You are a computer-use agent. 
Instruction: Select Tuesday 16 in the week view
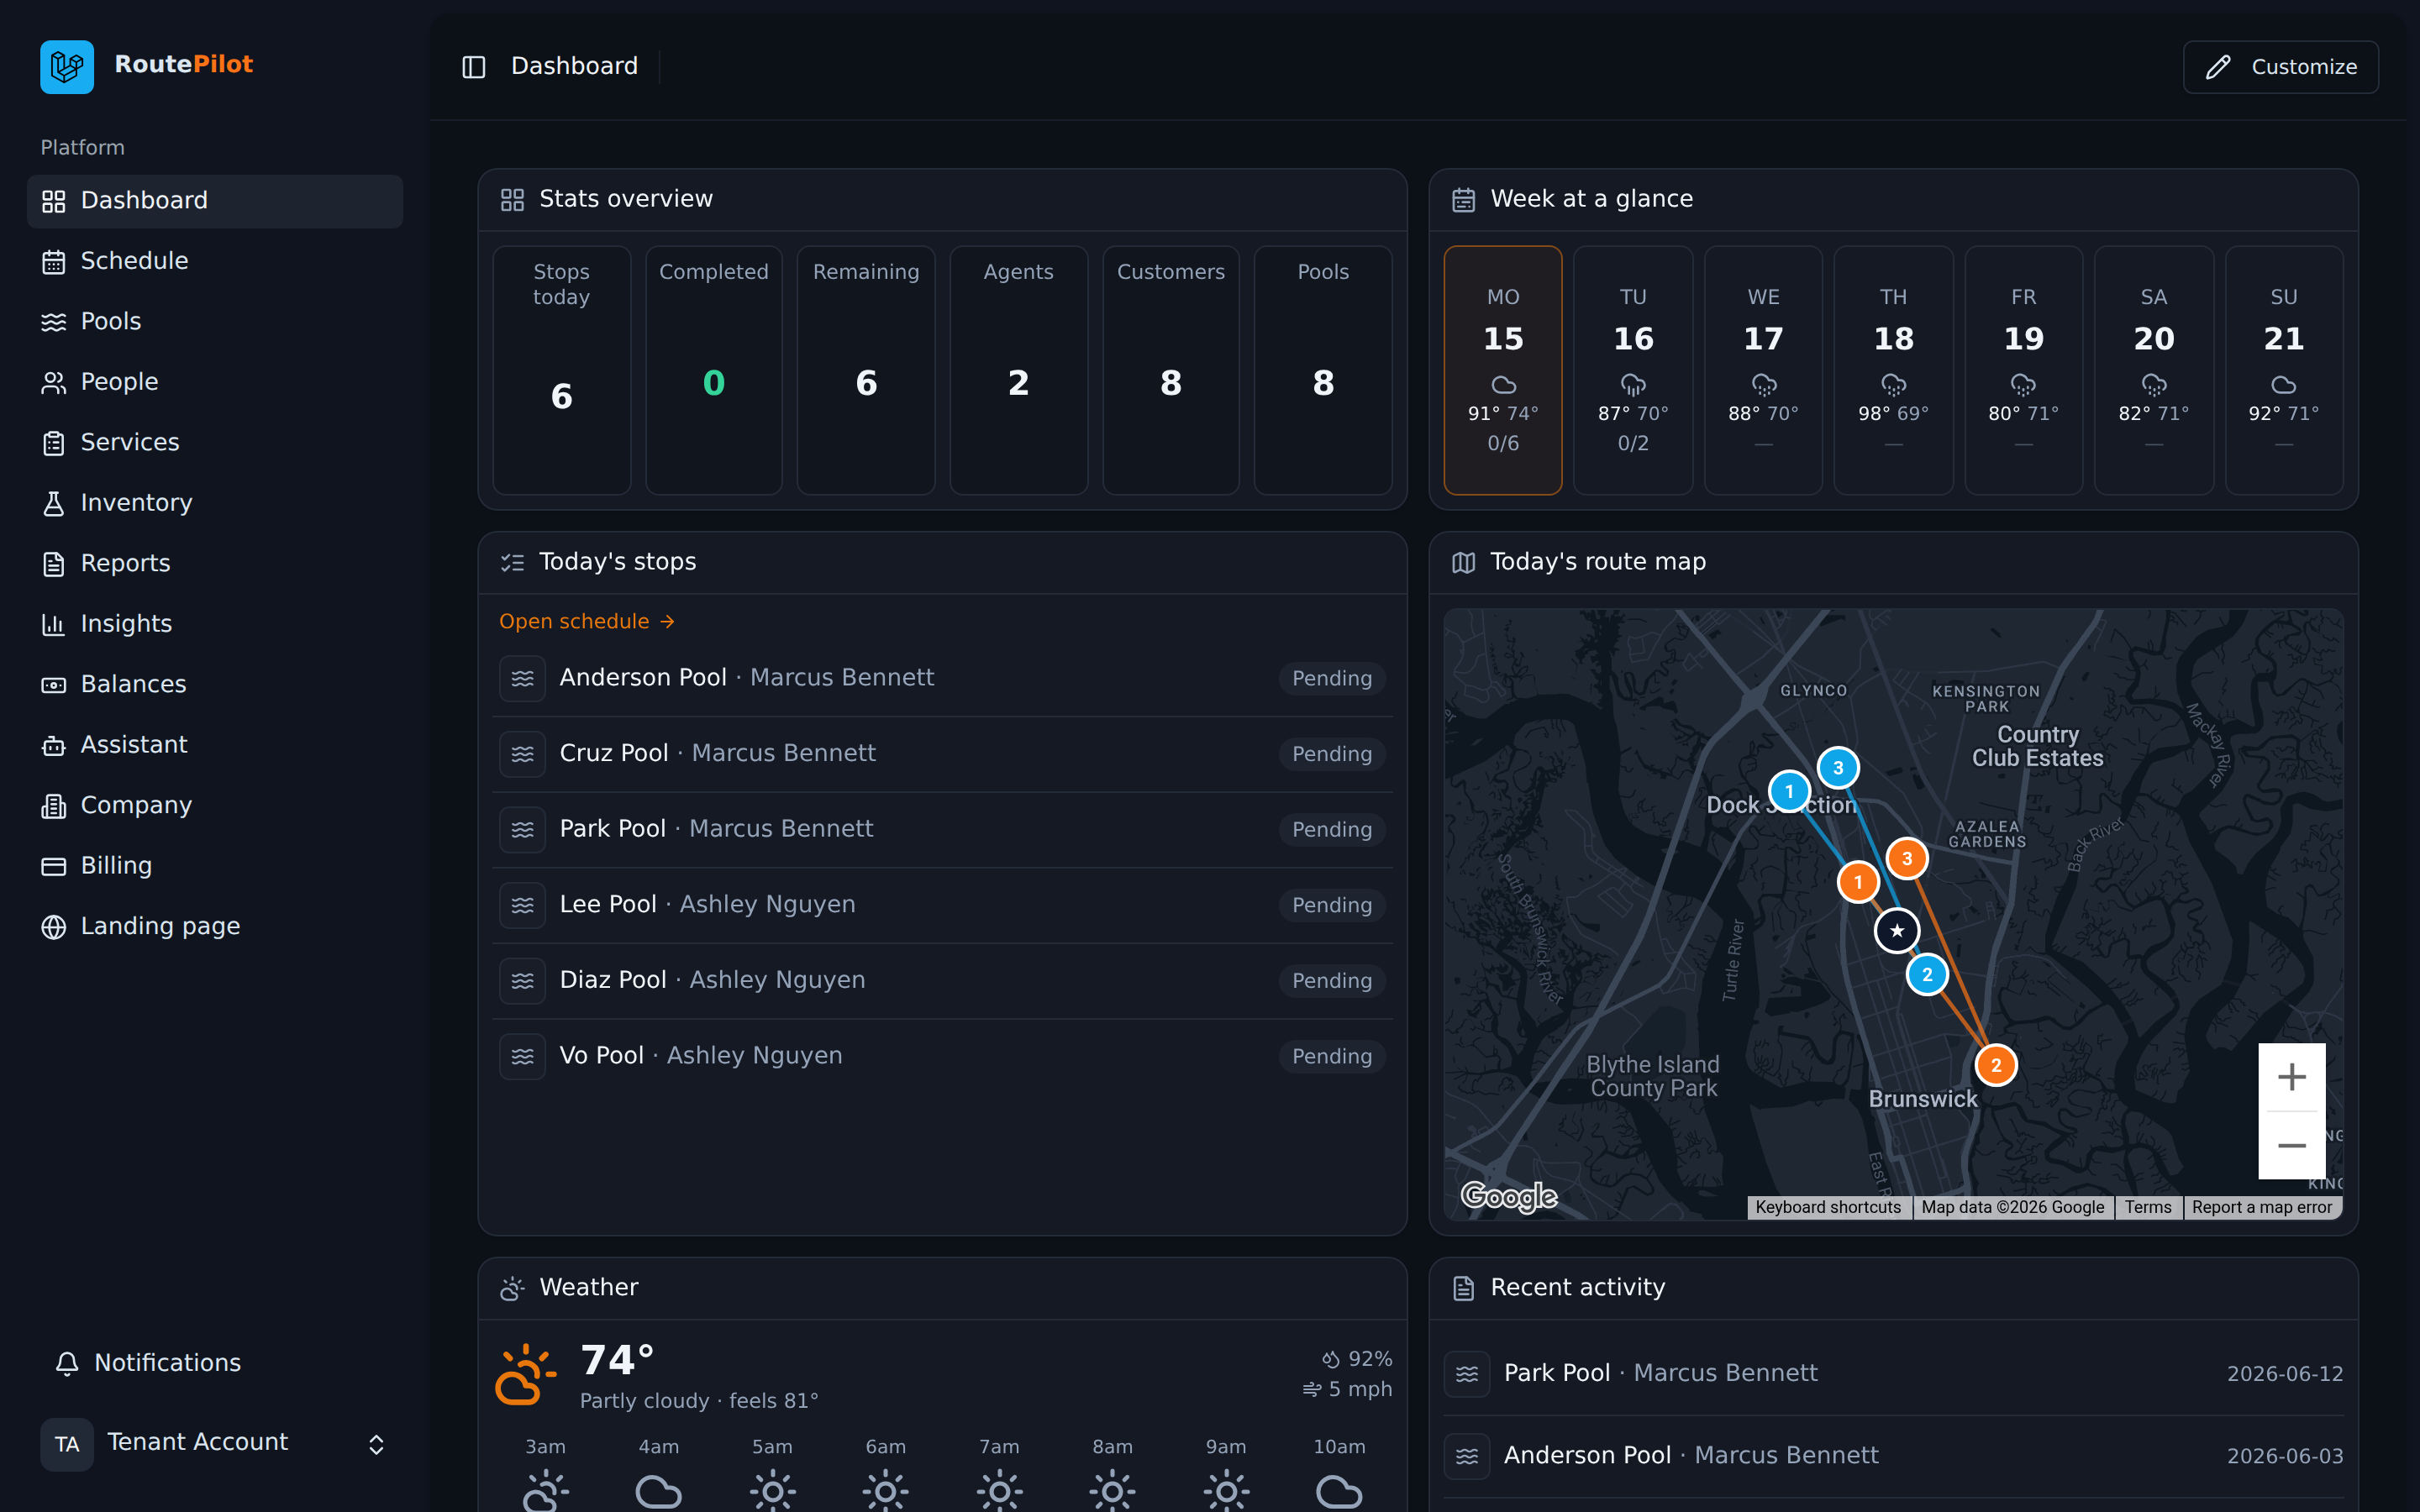point(1633,370)
